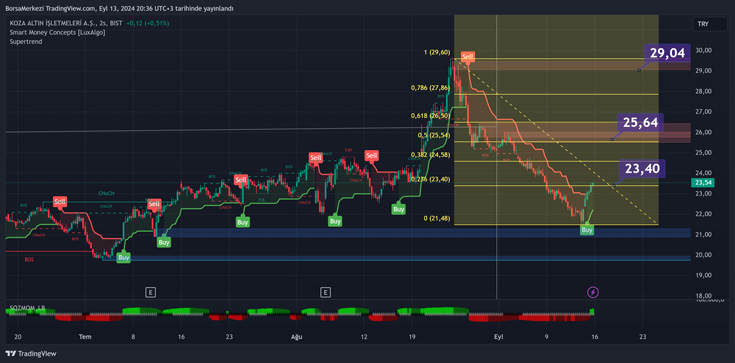
Task: Click the date 9 on the time axis
Action: pos(547,337)
